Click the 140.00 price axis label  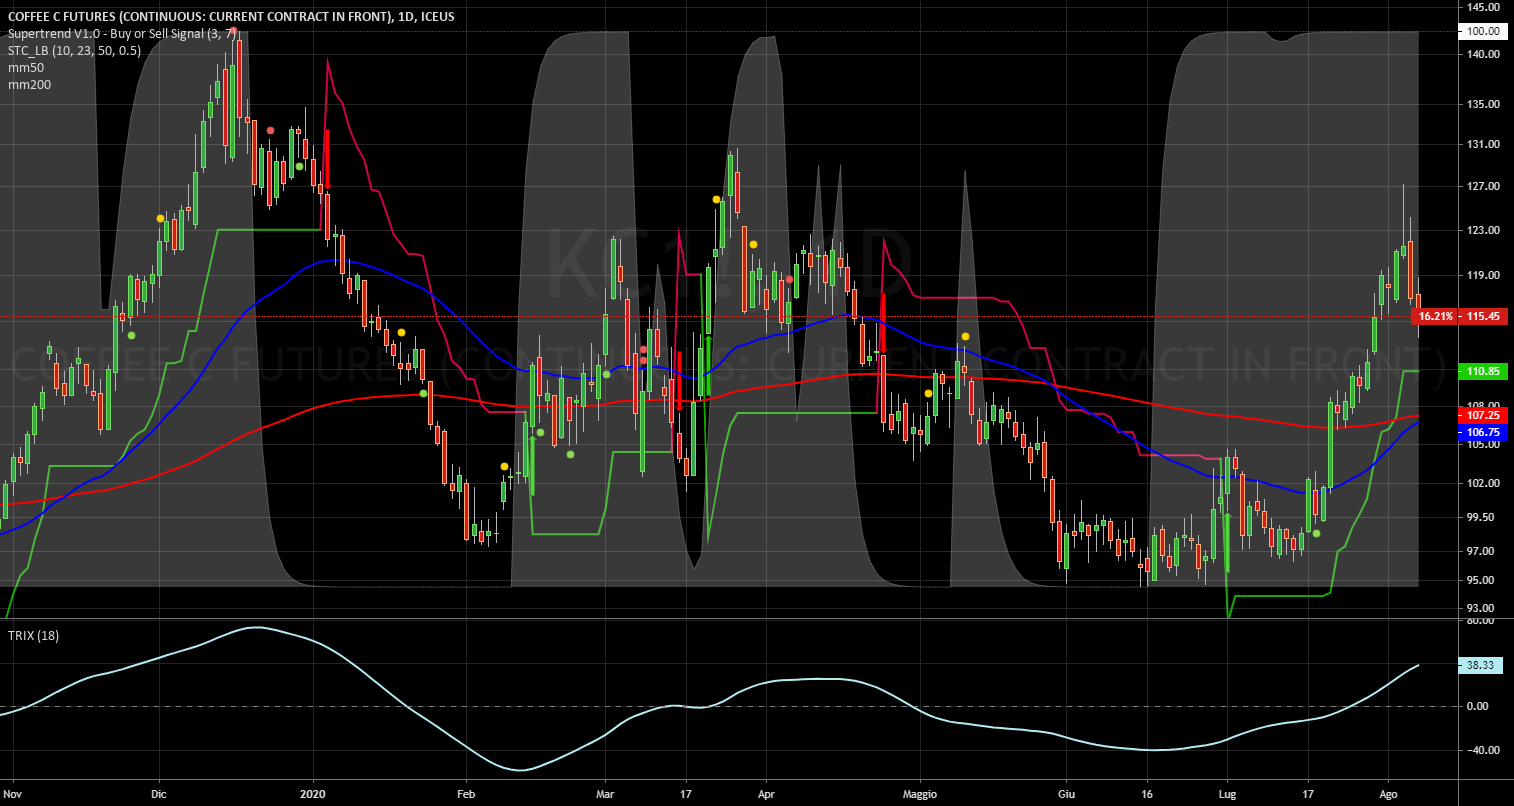[x=1484, y=55]
